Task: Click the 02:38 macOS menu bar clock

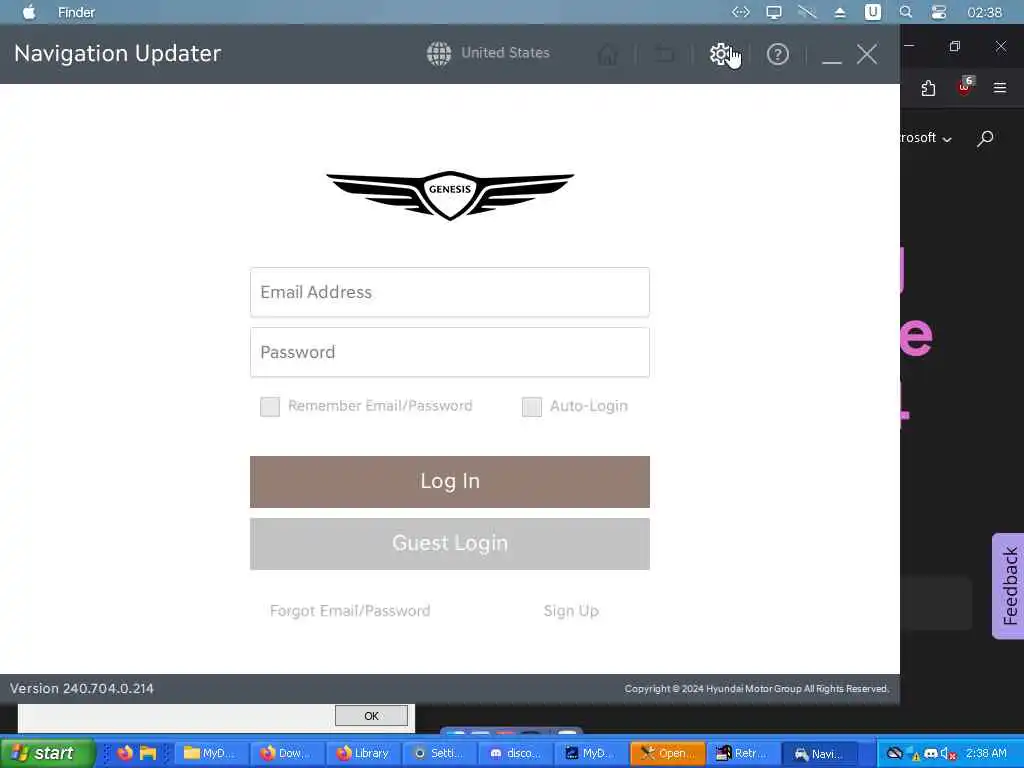Action: pos(984,12)
